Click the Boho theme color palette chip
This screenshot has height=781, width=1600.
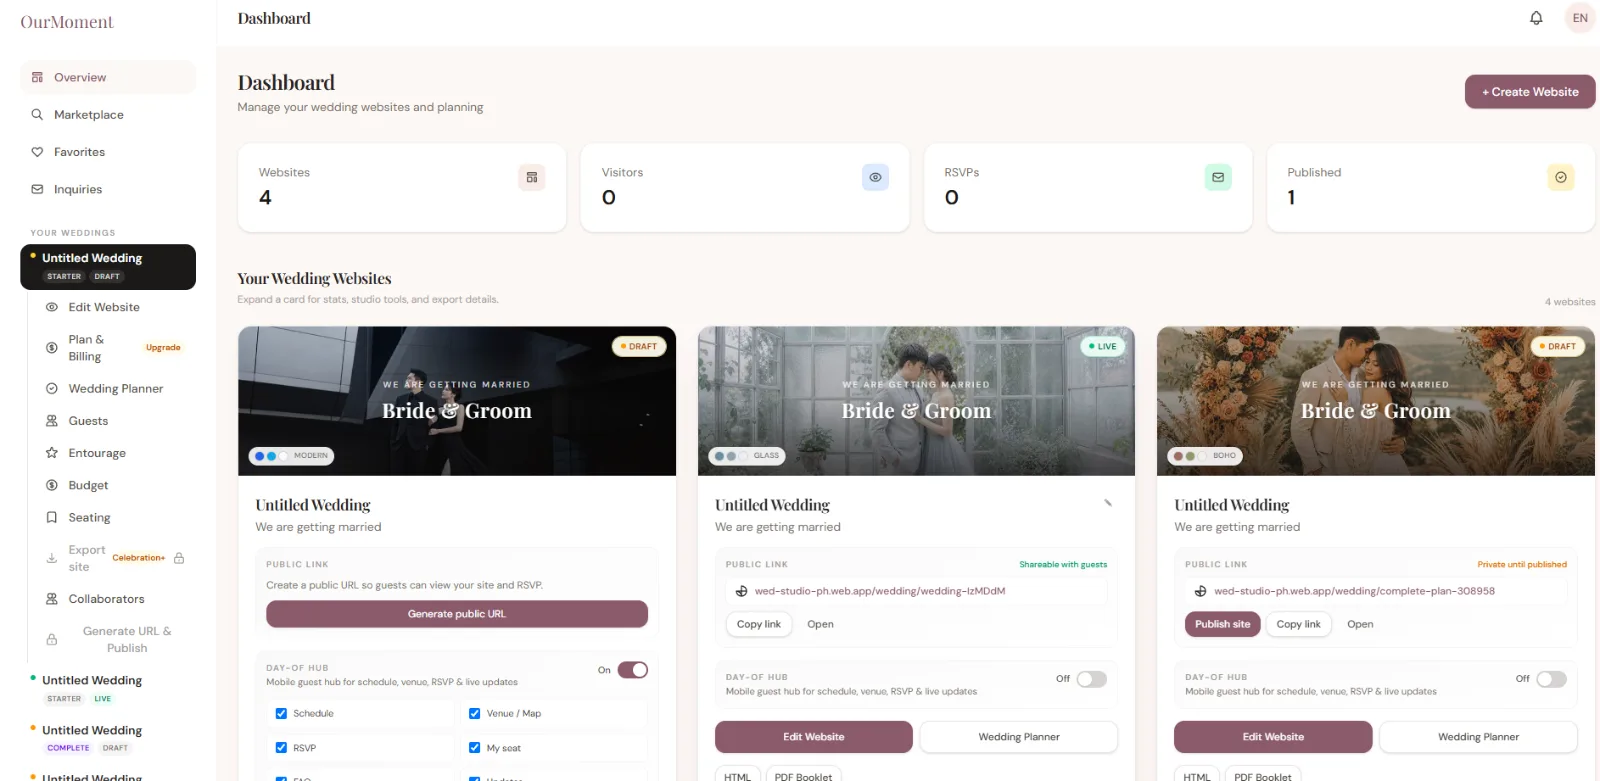[x=1206, y=456]
